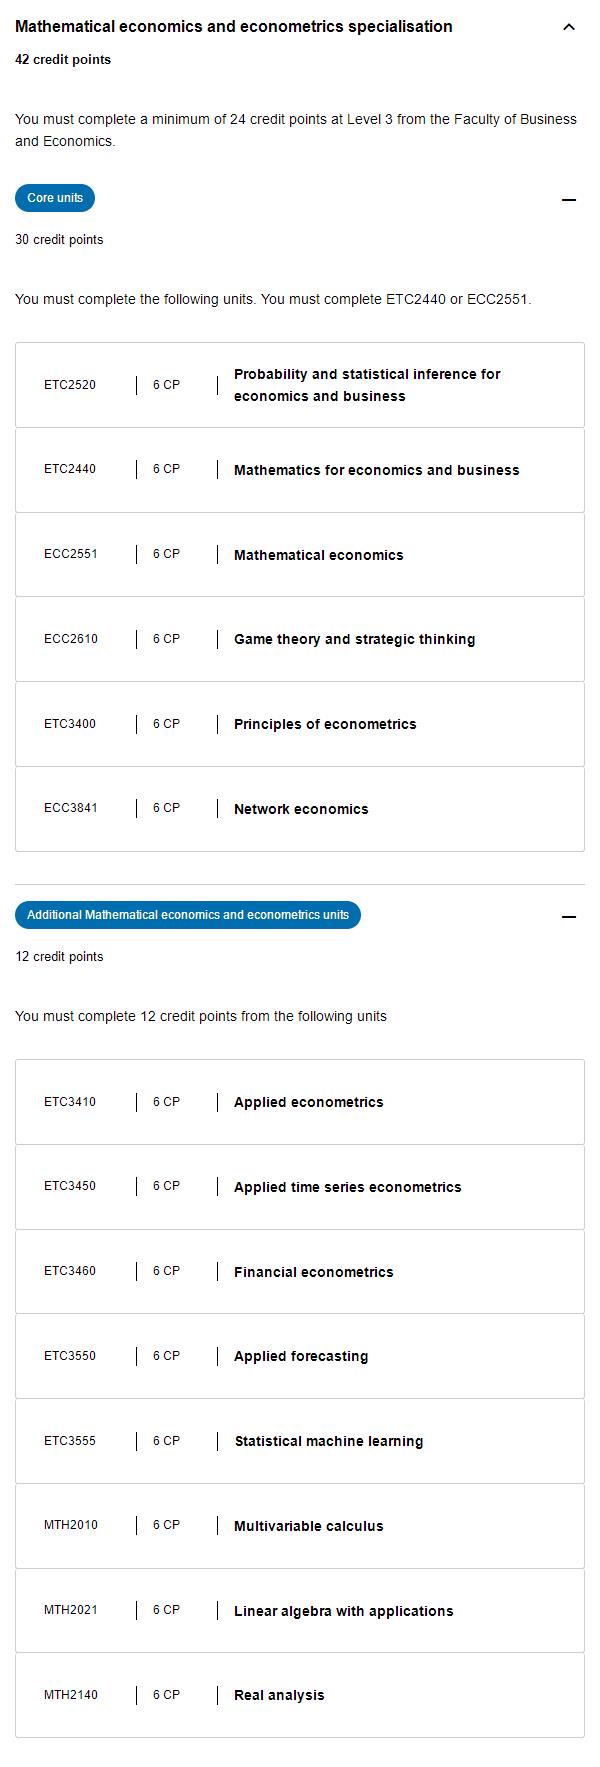Viewport: 600px width, 1767px height.
Task: Select the Additional Mathematical economics and econometrics units pill
Action: point(188,915)
